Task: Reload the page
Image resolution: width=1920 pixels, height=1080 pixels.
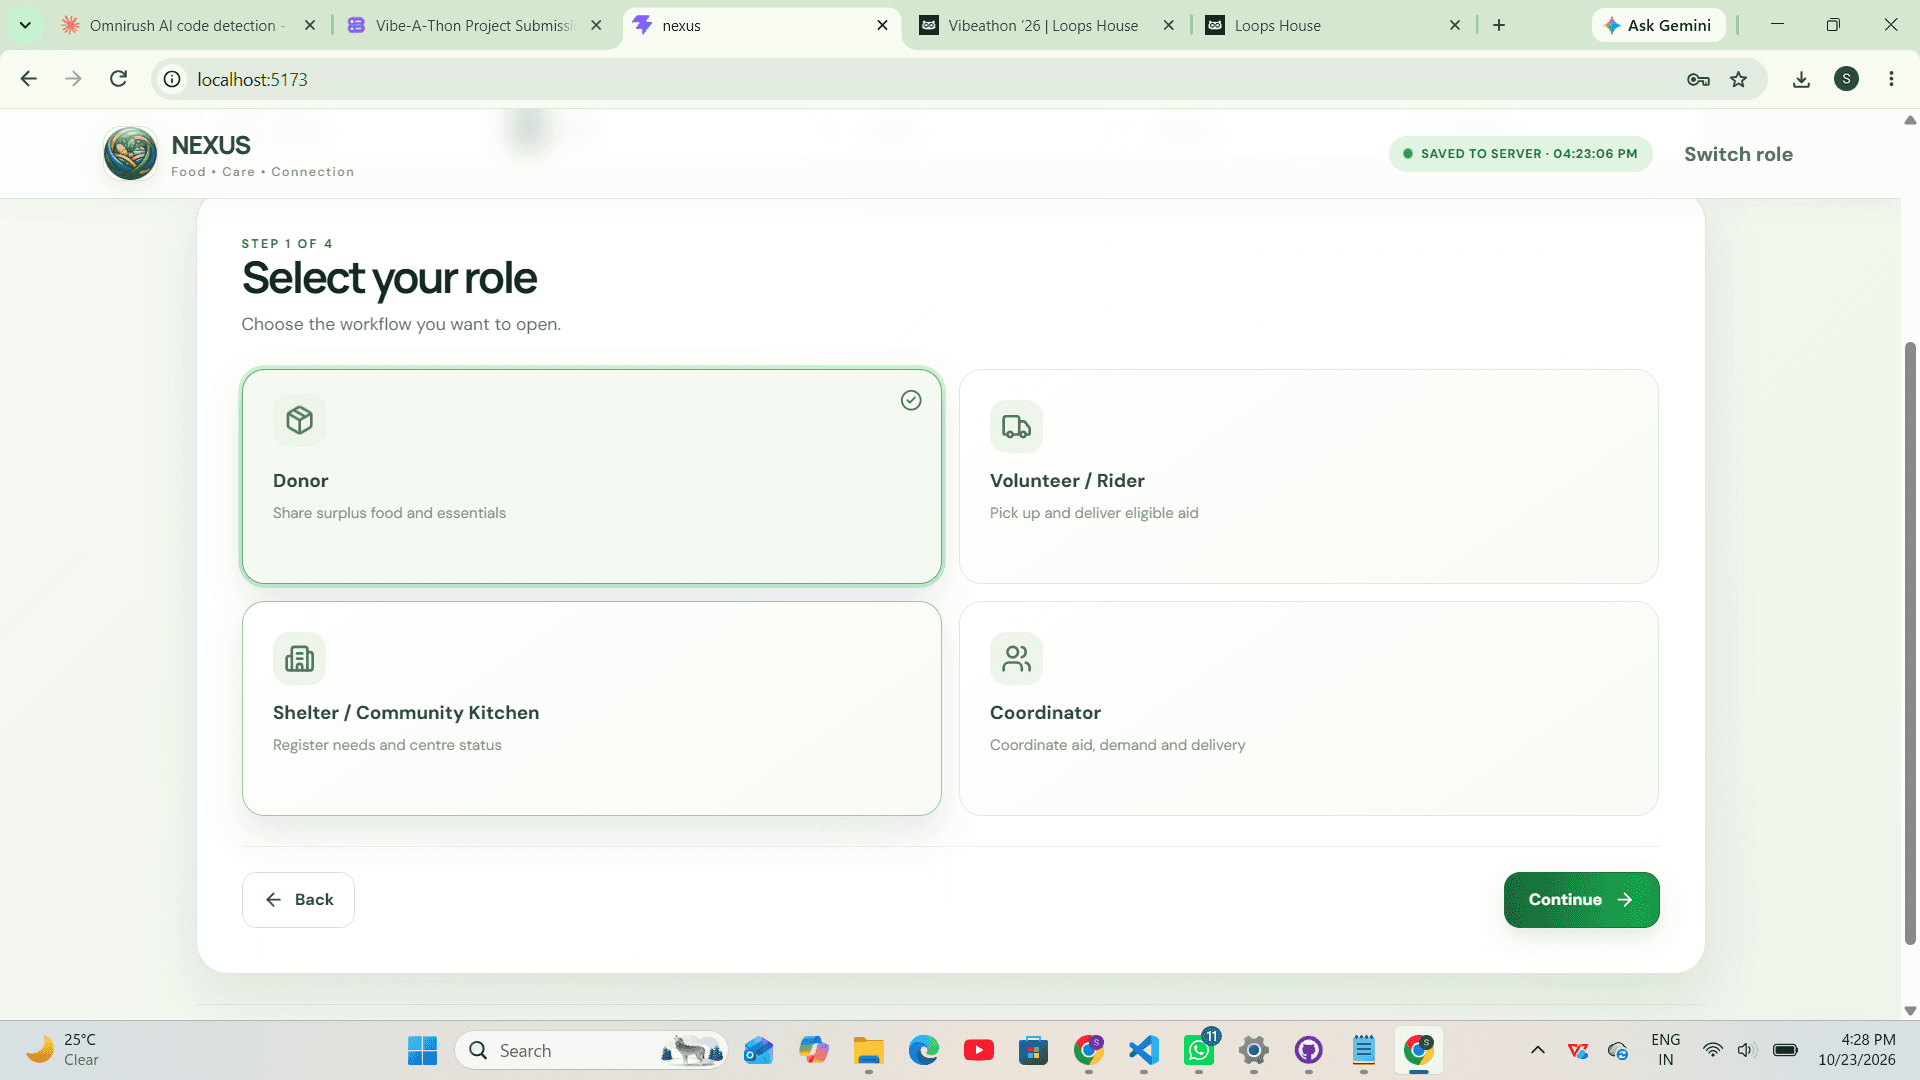Action: coord(118,79)
